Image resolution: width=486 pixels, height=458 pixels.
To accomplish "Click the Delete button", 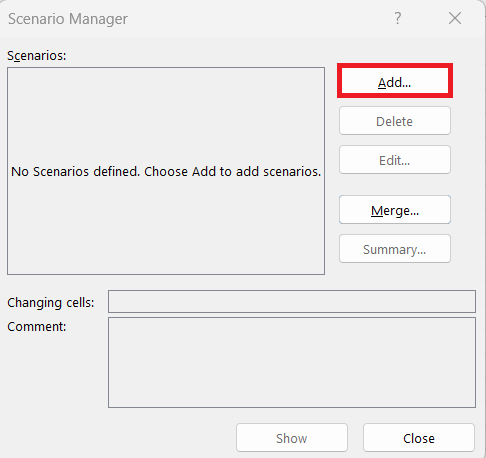I will (395, 121).
